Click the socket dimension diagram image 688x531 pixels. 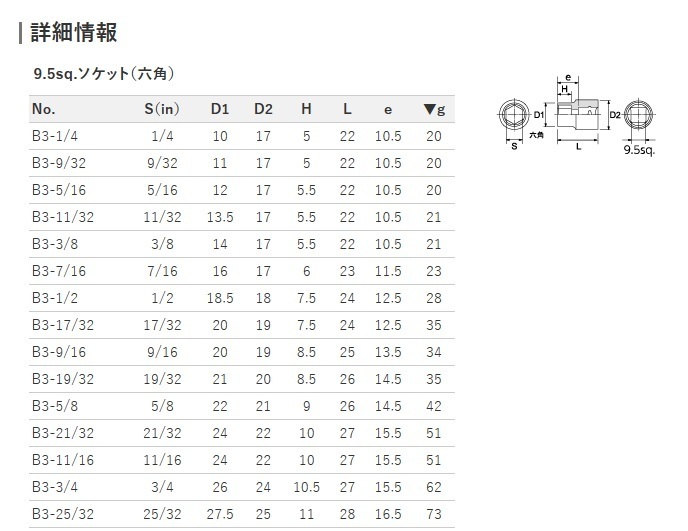point(577,115)
